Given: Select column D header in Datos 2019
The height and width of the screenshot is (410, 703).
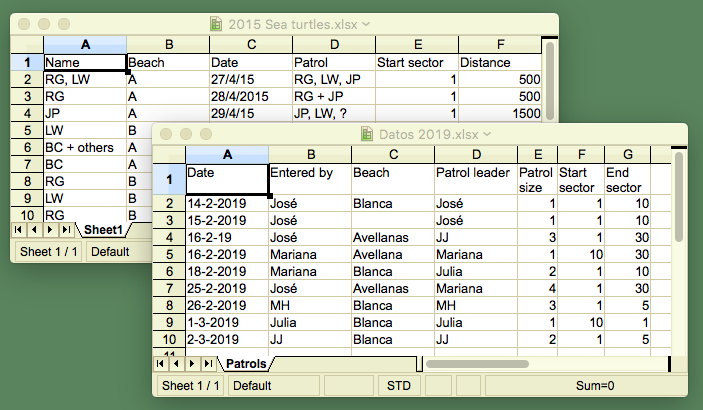Looking at the screenshot, I should click(x=474, y=153).
